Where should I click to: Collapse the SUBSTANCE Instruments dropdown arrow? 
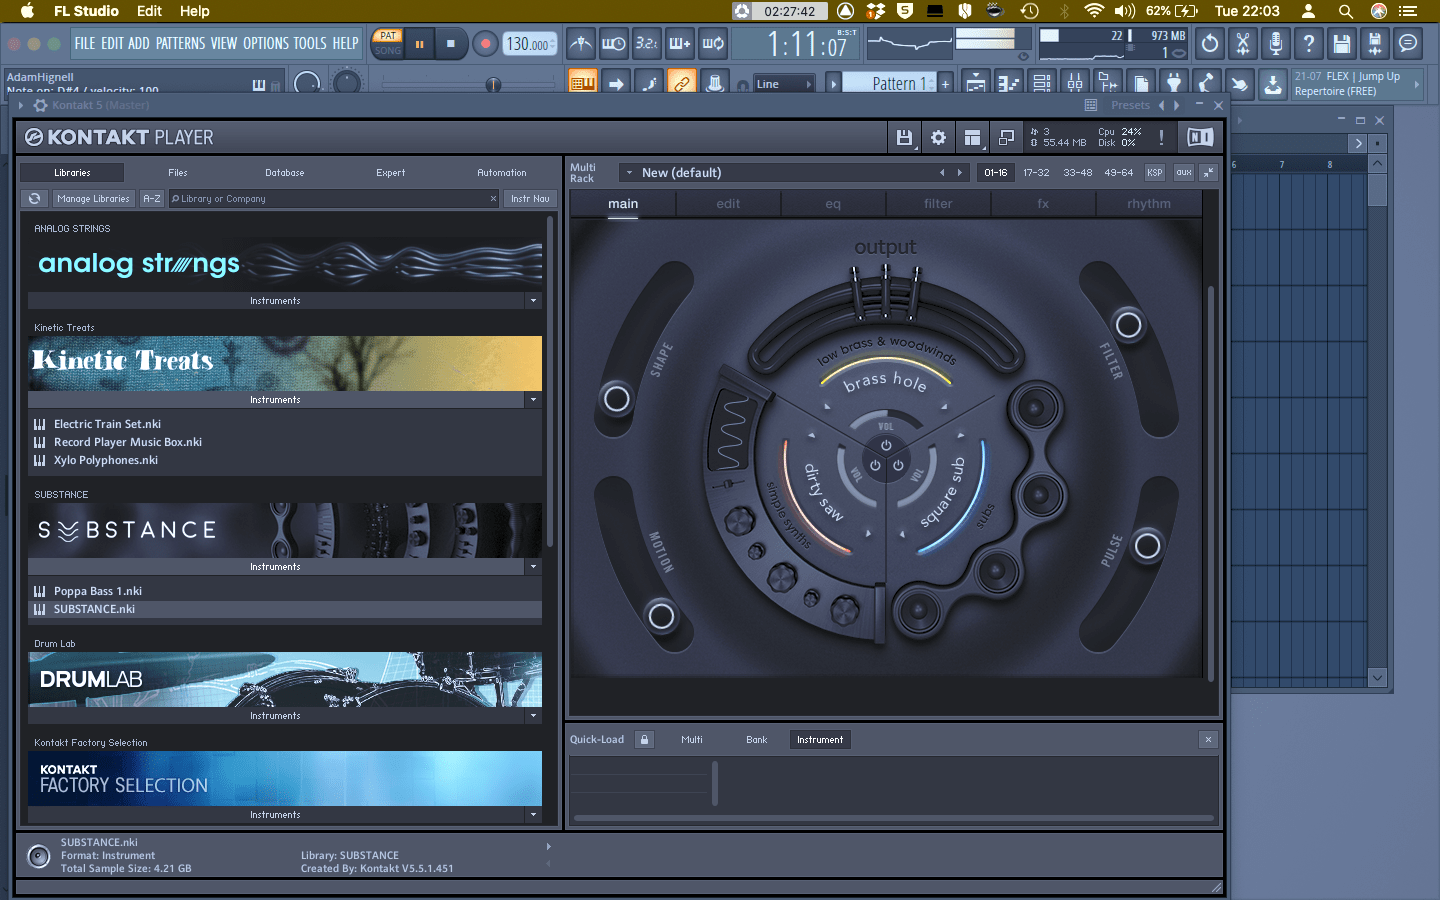[533, 567]
